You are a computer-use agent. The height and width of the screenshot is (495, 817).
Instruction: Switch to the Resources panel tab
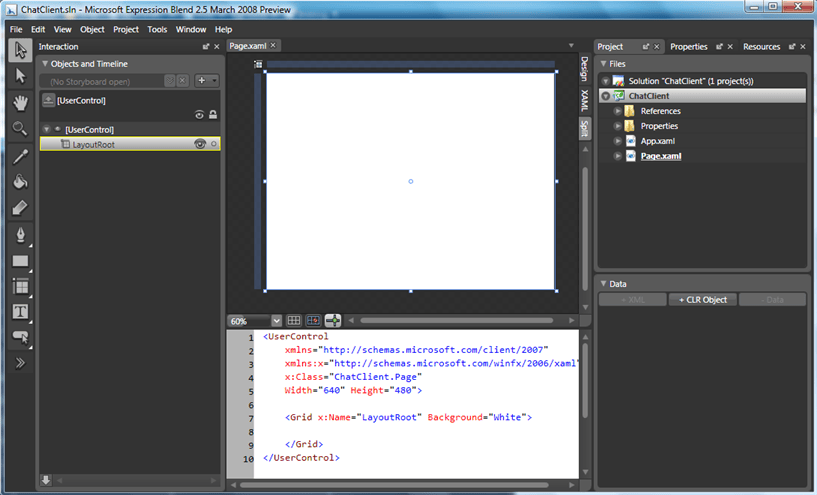click(761, 47)
